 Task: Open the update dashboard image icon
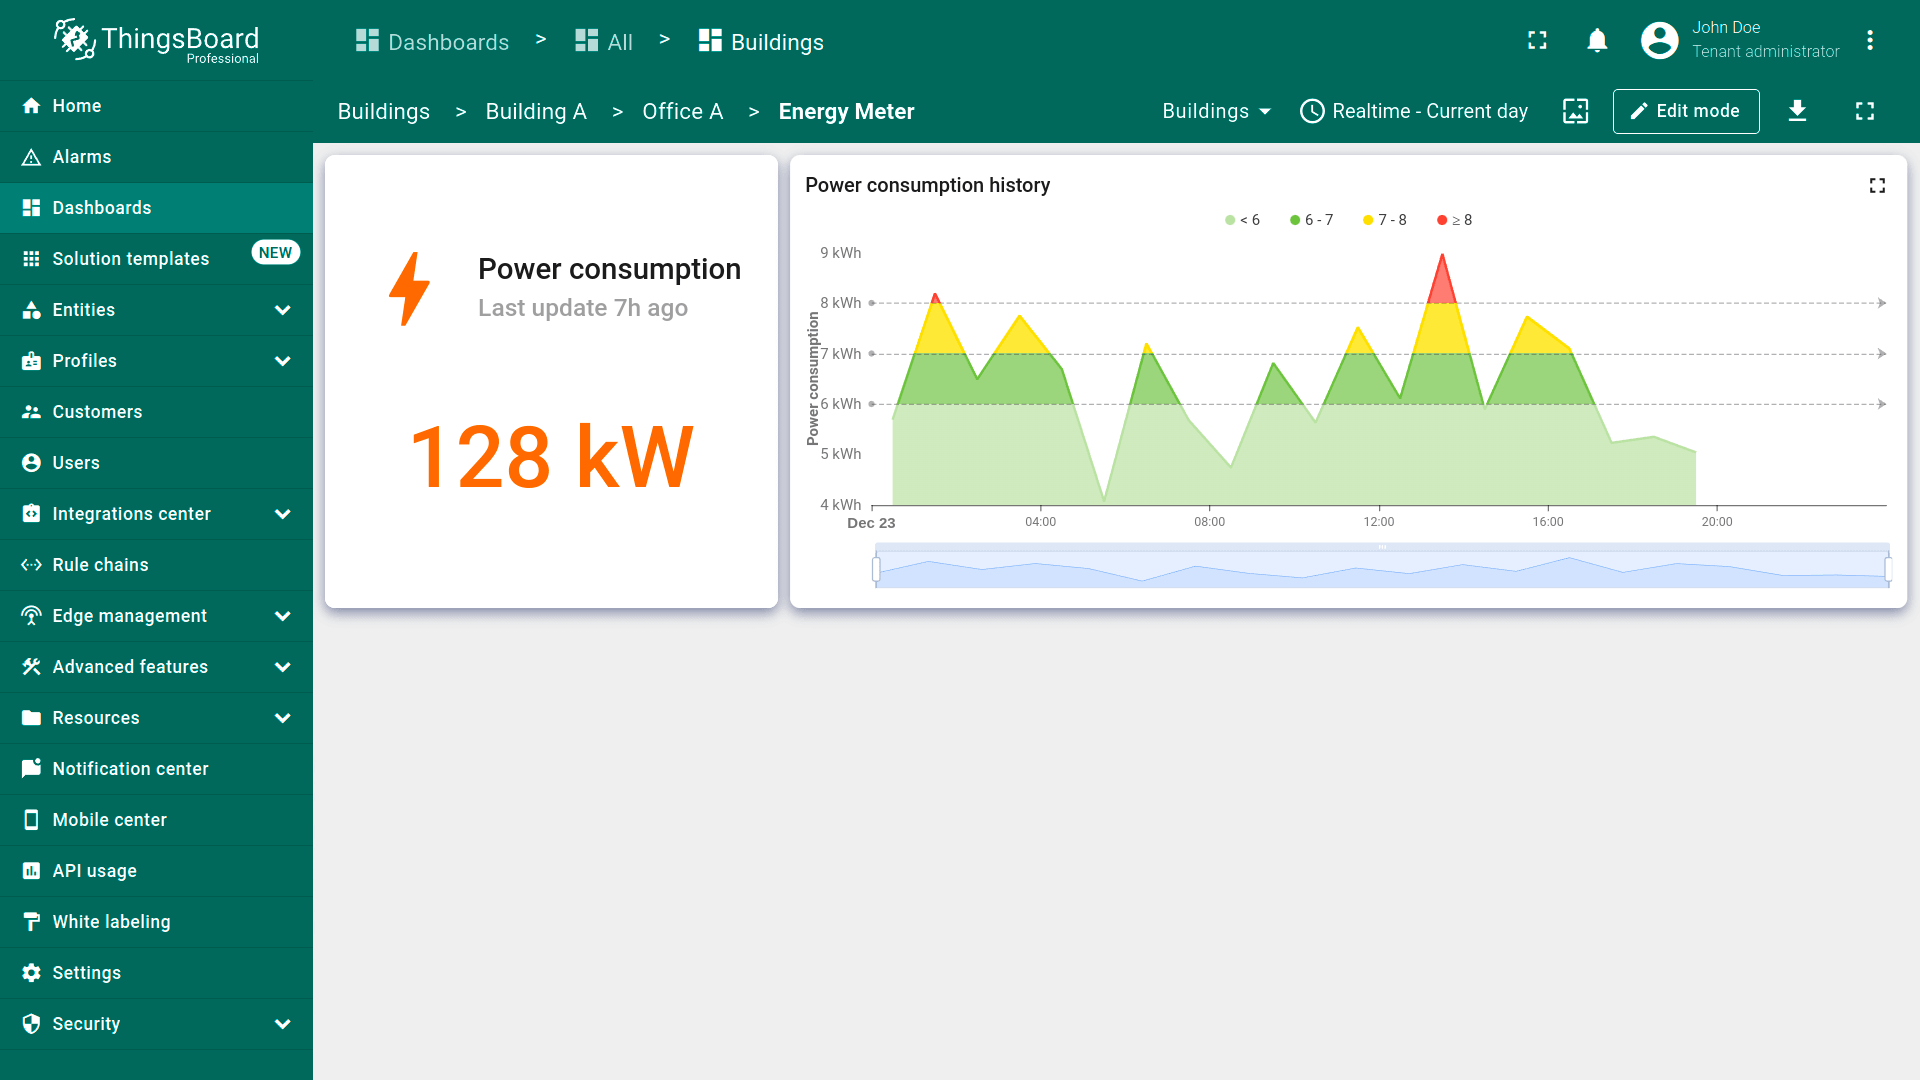[x=1575, y=111]
